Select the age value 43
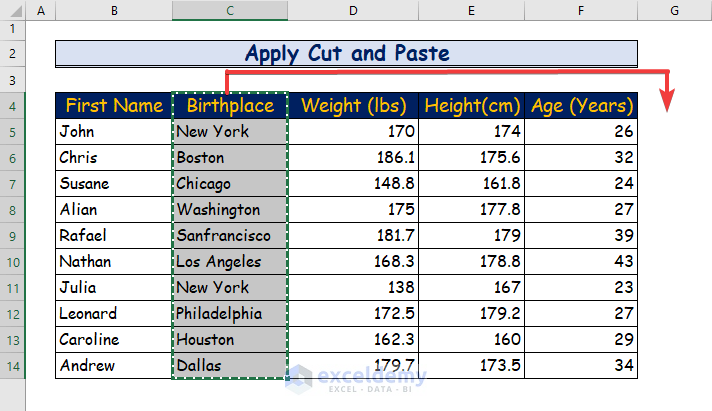Viewport: 712px width, 411px height. tap(581, 262)
